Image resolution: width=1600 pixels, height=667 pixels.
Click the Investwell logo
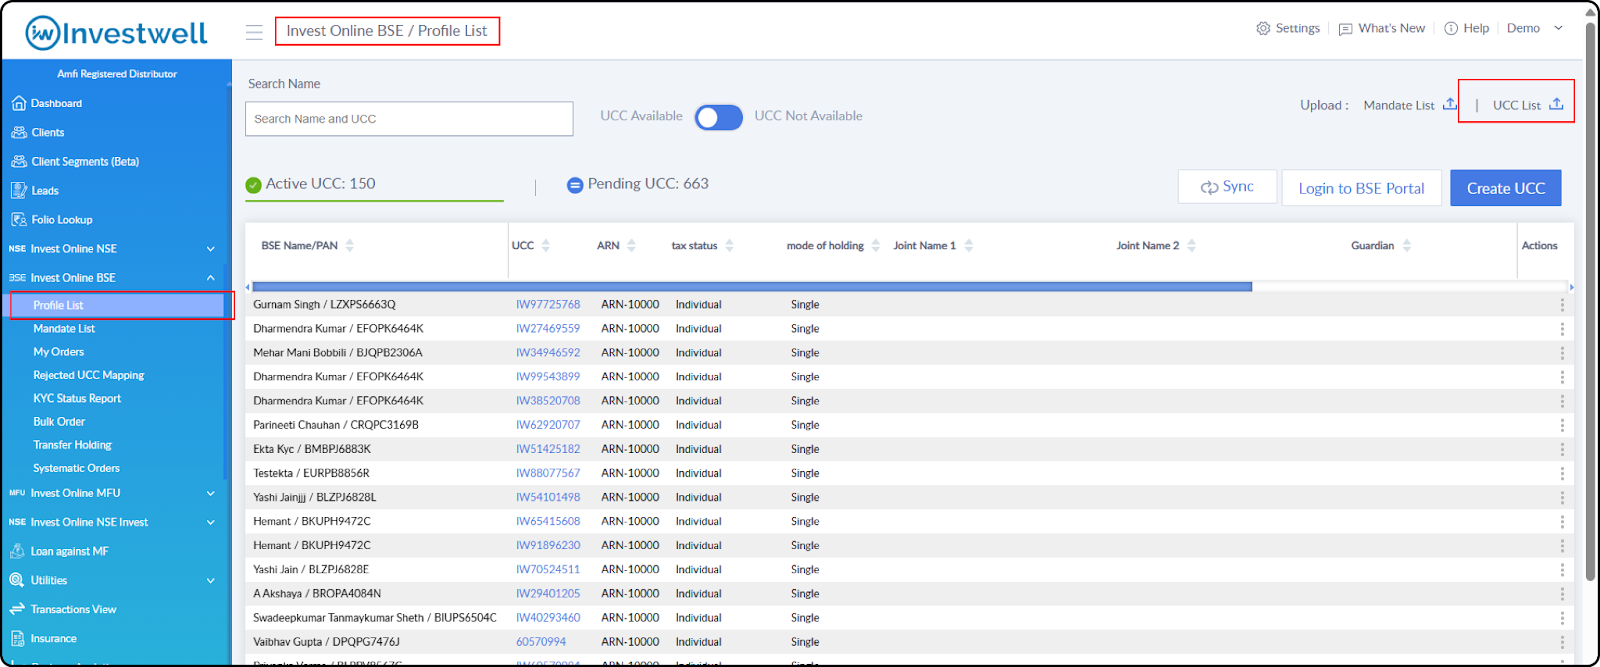(117, 33)
